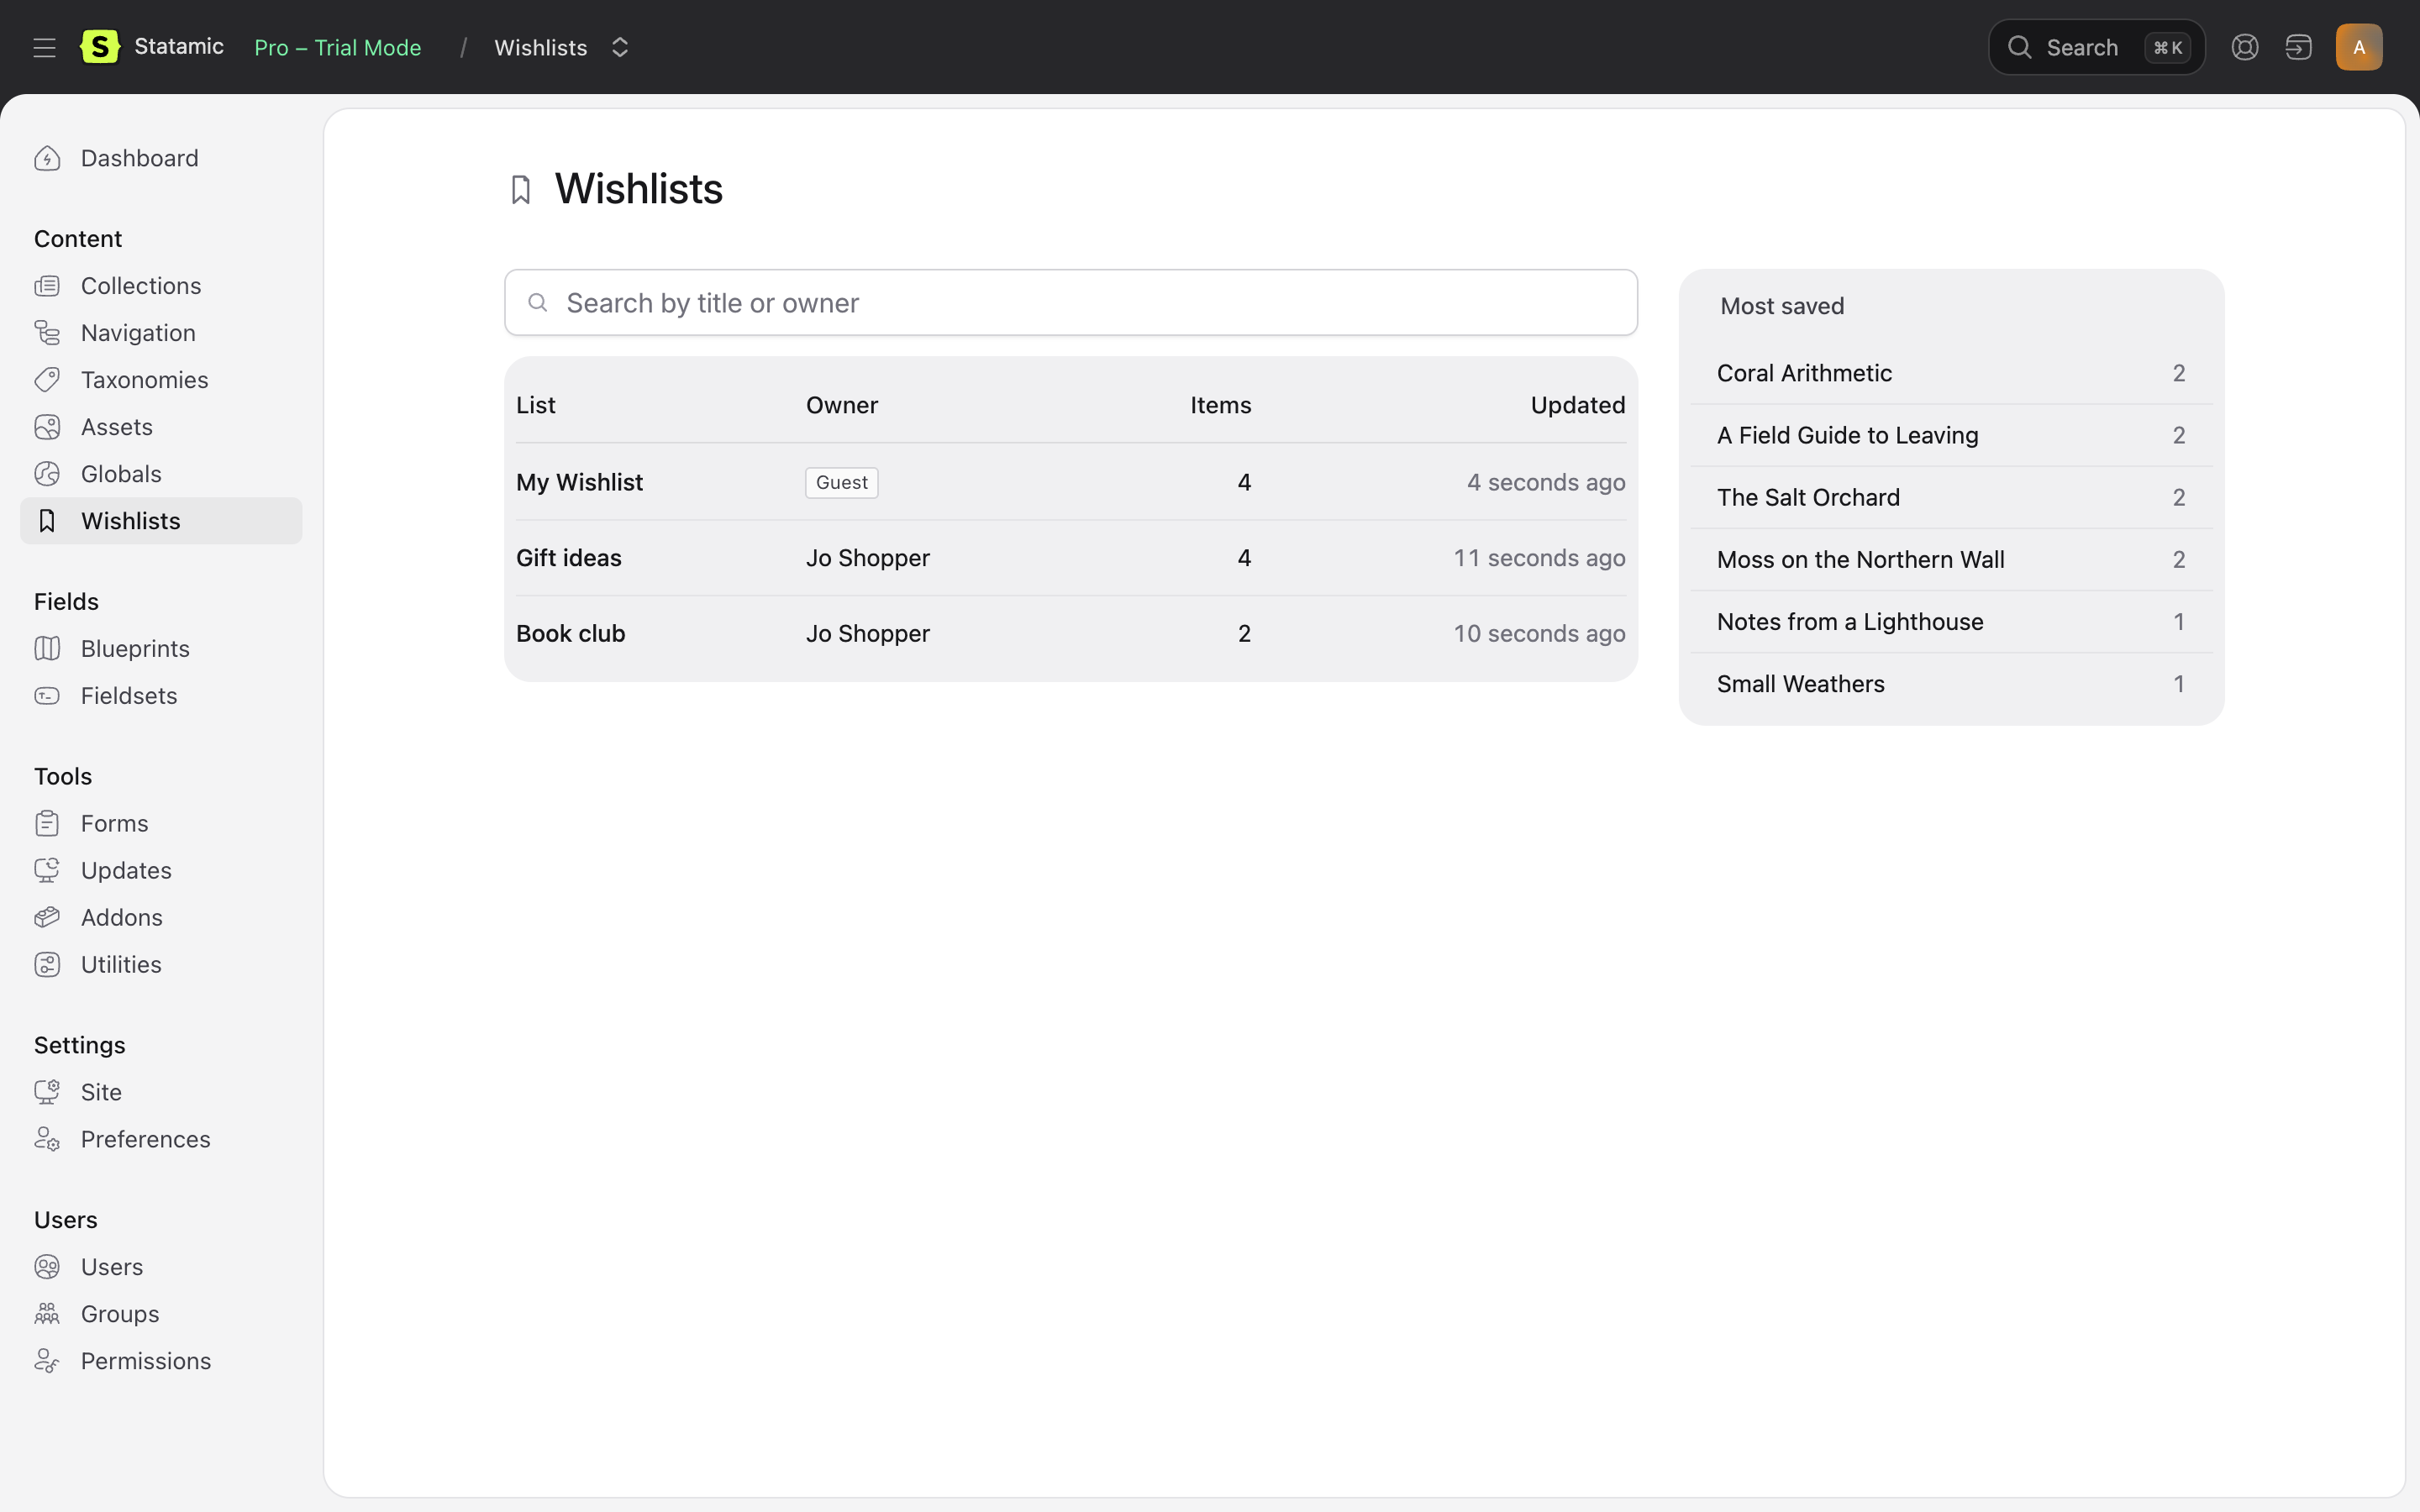Click Notes from a Lighthouse entry
2420x1512 pixels.
(1850, 621)
